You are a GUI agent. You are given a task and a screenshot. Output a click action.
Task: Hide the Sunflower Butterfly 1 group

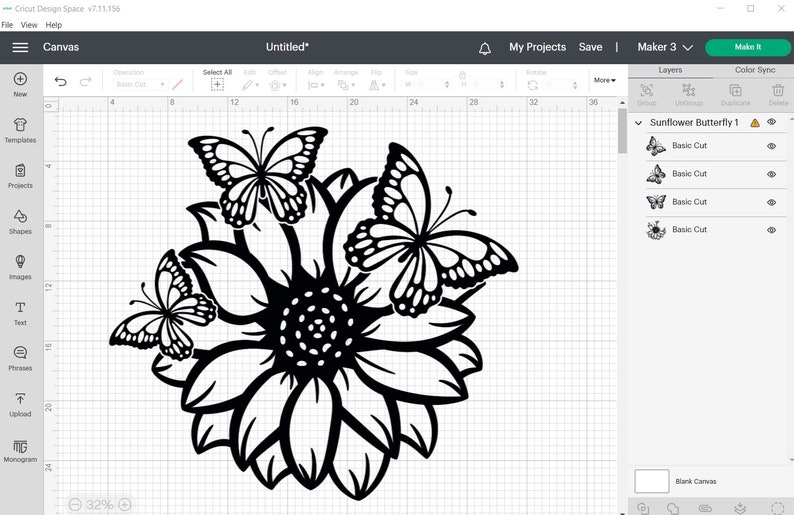pyautogui.click(x=771, y=122)
